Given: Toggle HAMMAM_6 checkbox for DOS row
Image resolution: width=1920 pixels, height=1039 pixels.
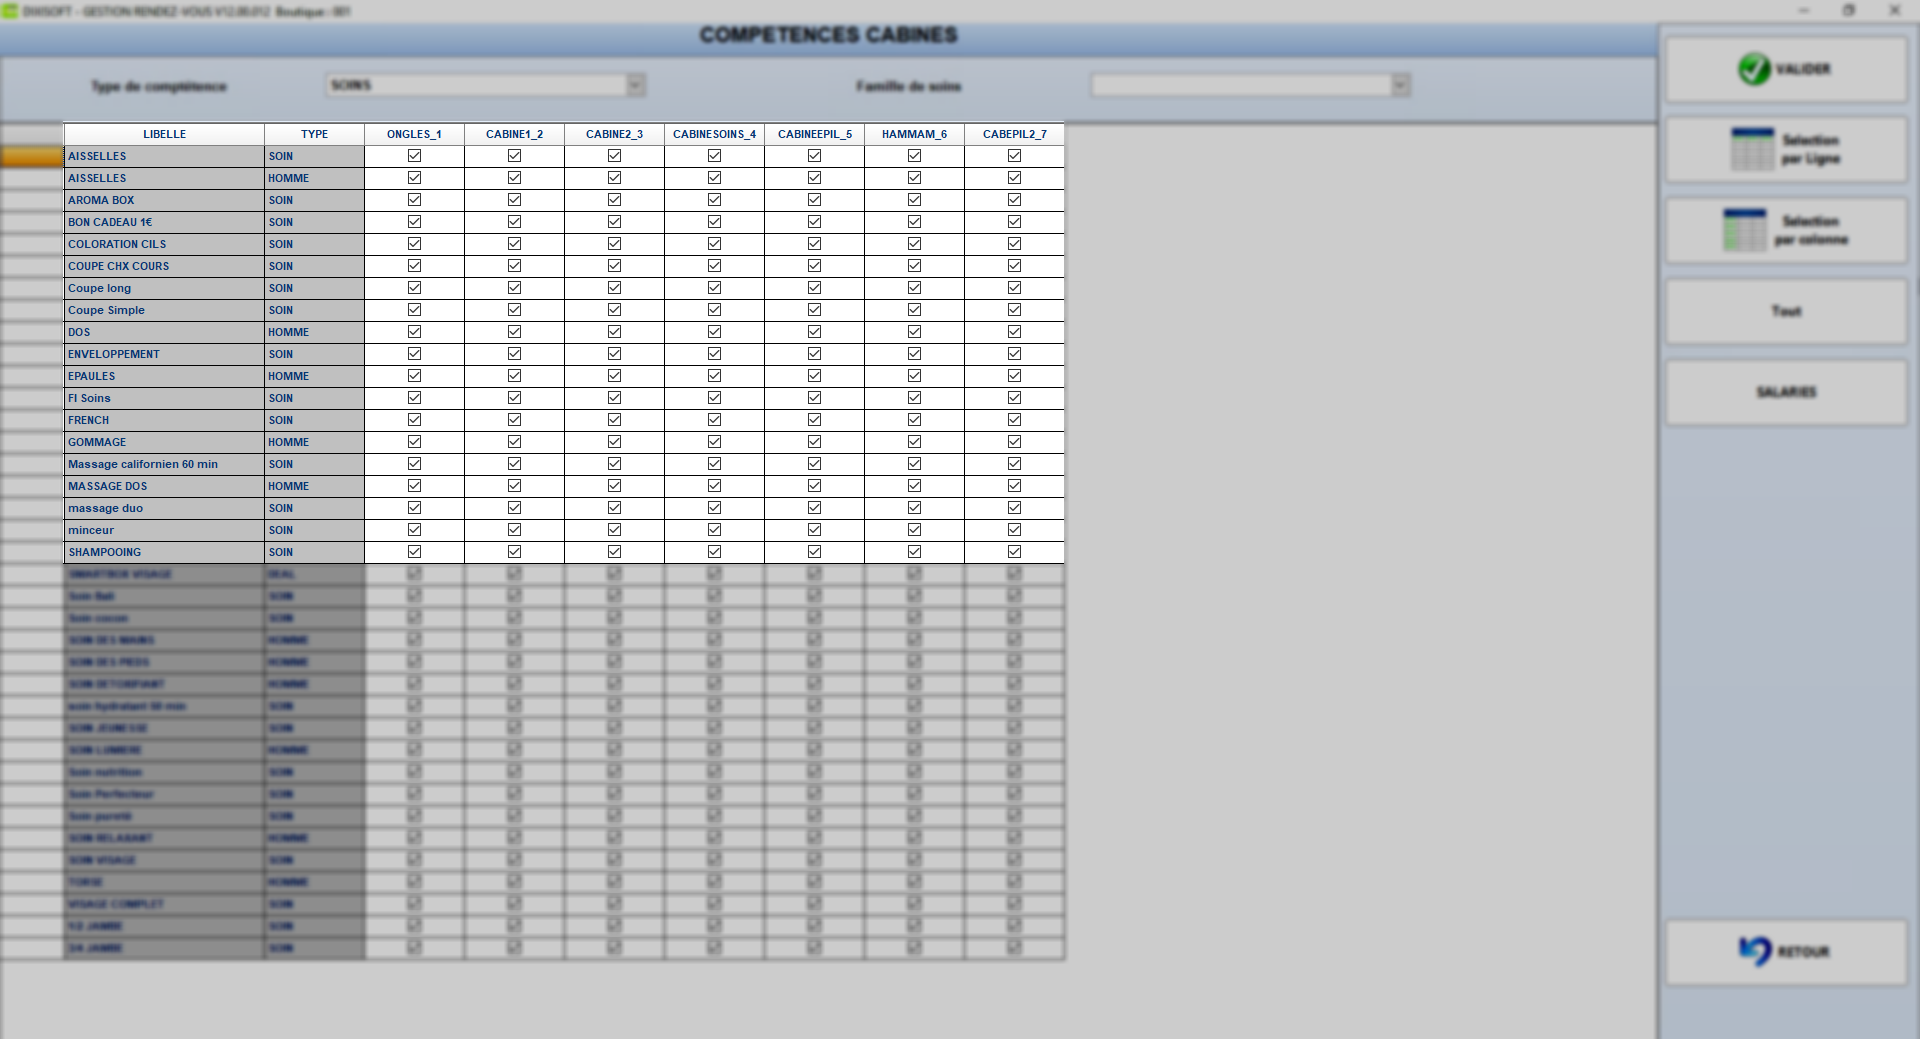Looking at the screenshot, I should click(x=914, y=332).
